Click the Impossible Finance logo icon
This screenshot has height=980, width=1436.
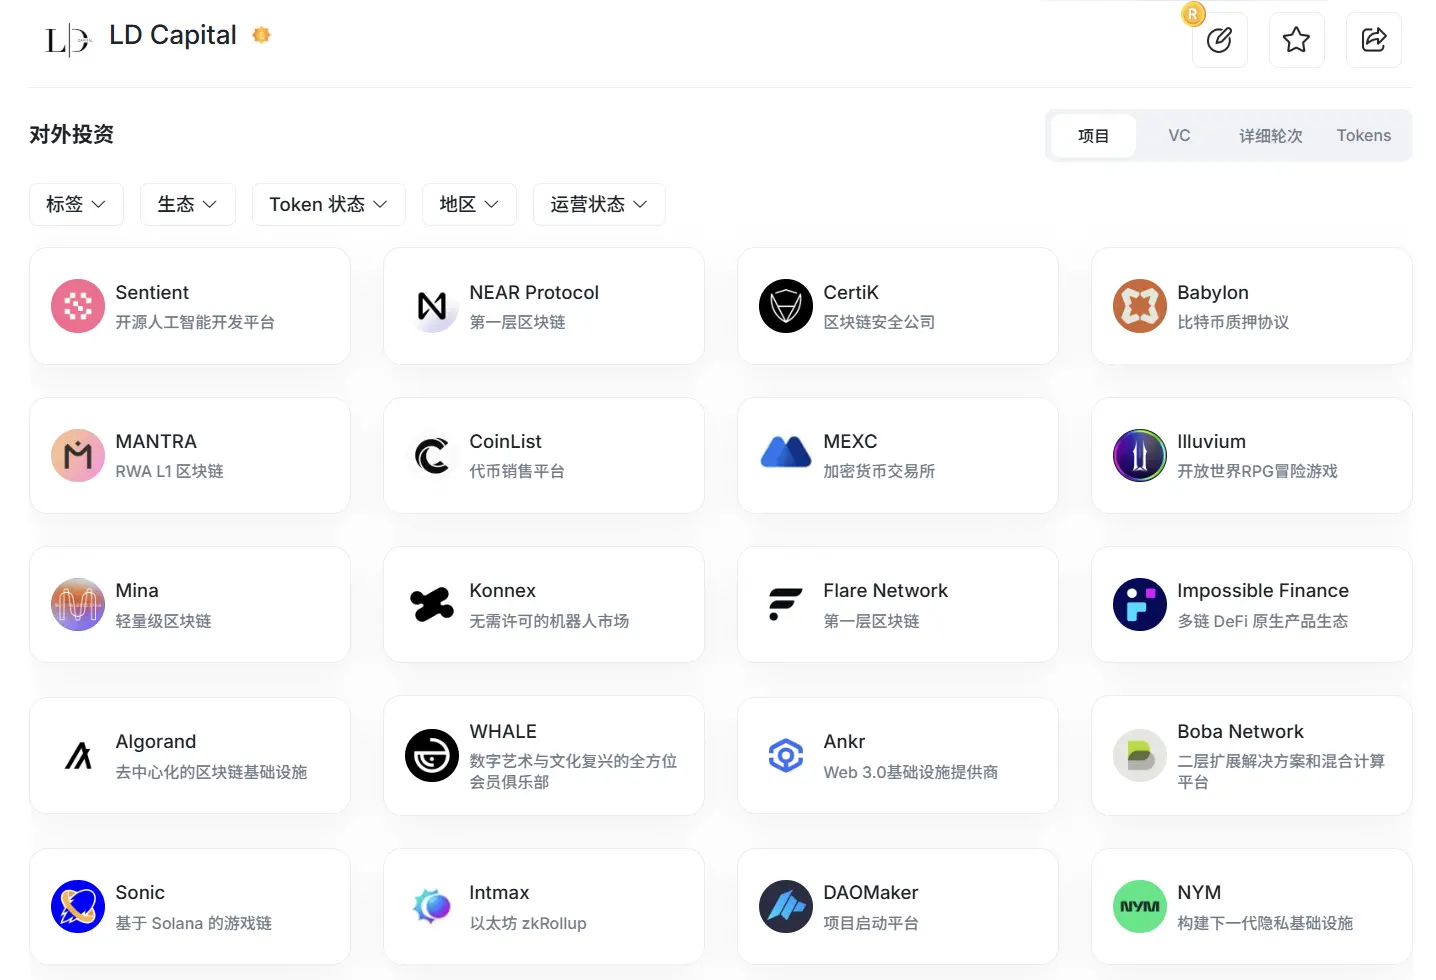tap(1140, 604)
